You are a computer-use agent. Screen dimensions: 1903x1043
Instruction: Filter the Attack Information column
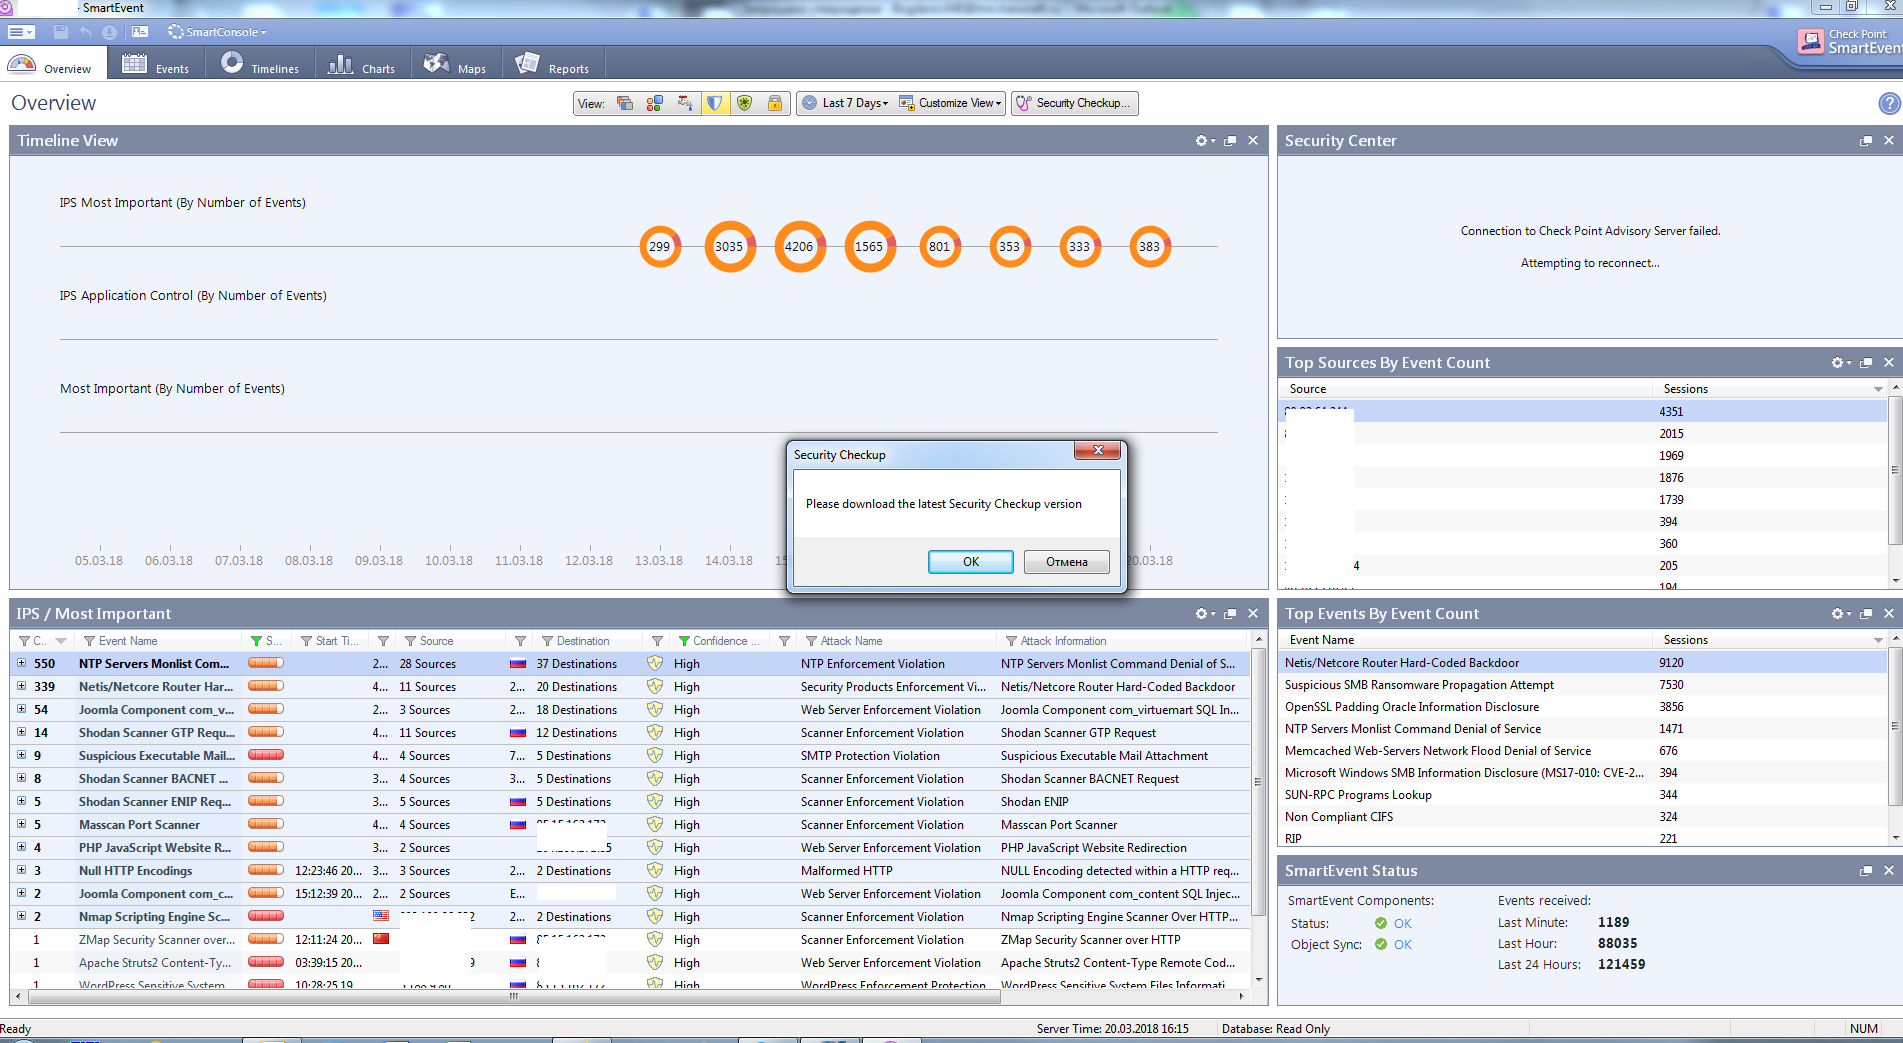point(1011,641)
